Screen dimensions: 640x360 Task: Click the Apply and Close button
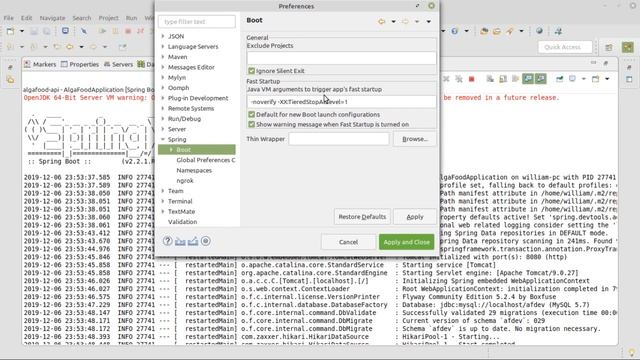407,242
